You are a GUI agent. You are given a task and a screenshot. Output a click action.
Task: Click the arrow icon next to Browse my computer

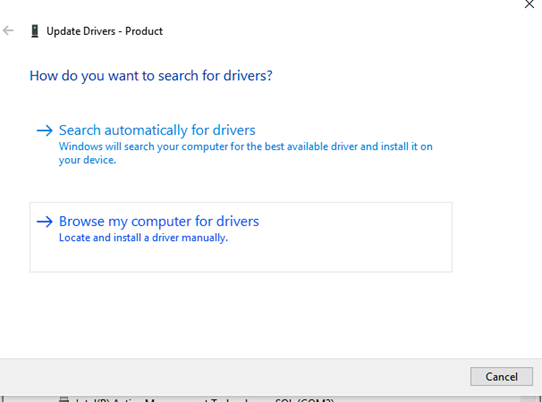coord(45,222)
